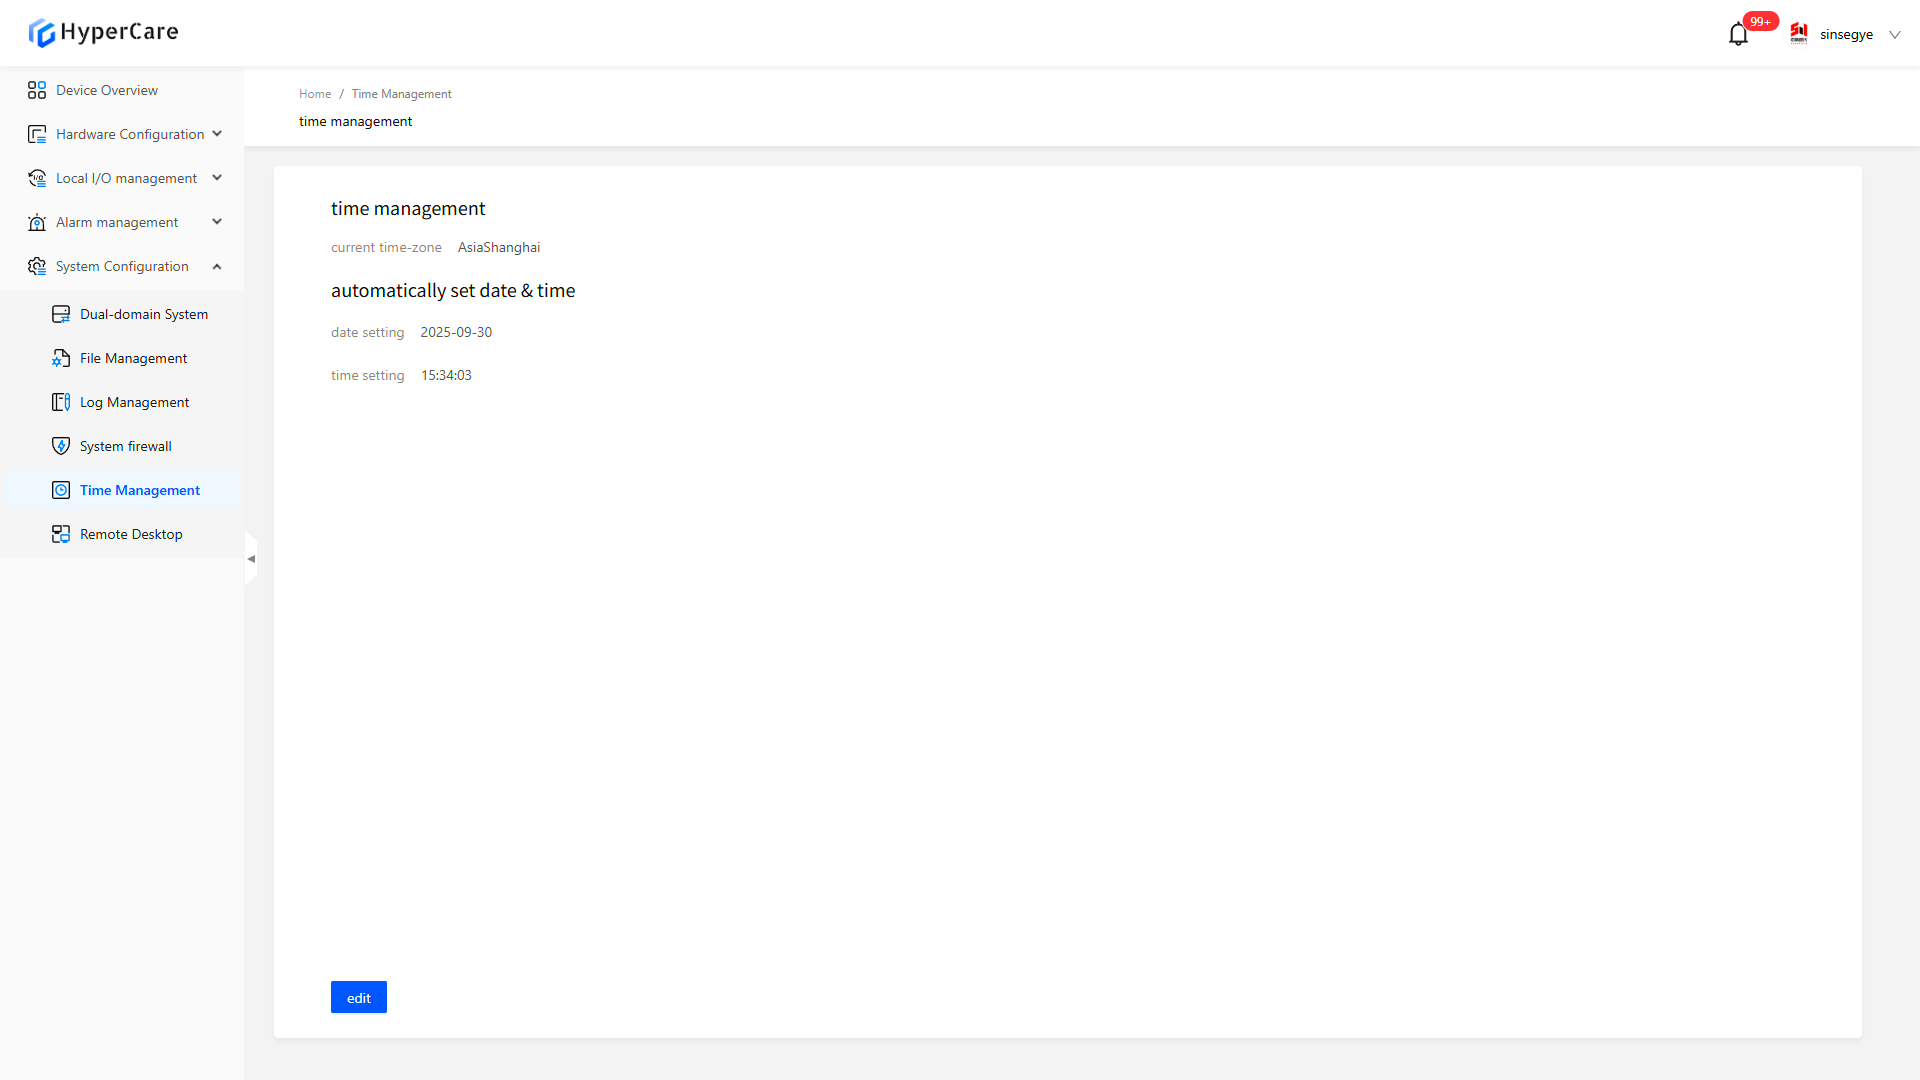
Task: Click the Device Overview grid icon
Action: (37, 90)
